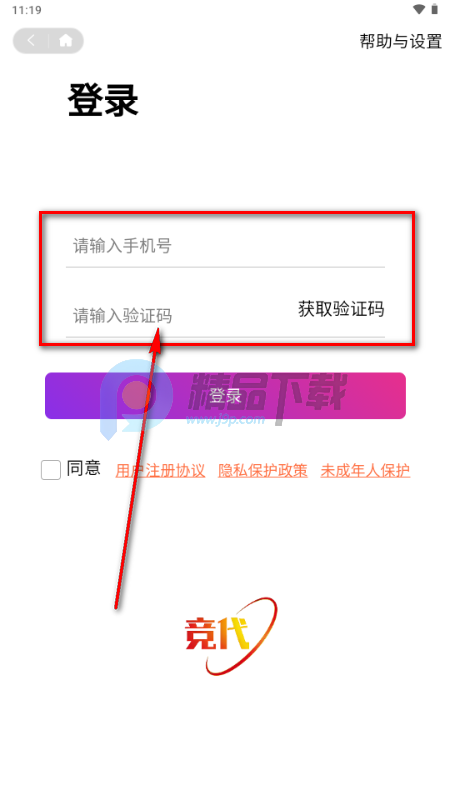Viewport: 450px width, 800px height.
Task: Tap the 竞代 logo at the bottom
Action: pos(231,636)
